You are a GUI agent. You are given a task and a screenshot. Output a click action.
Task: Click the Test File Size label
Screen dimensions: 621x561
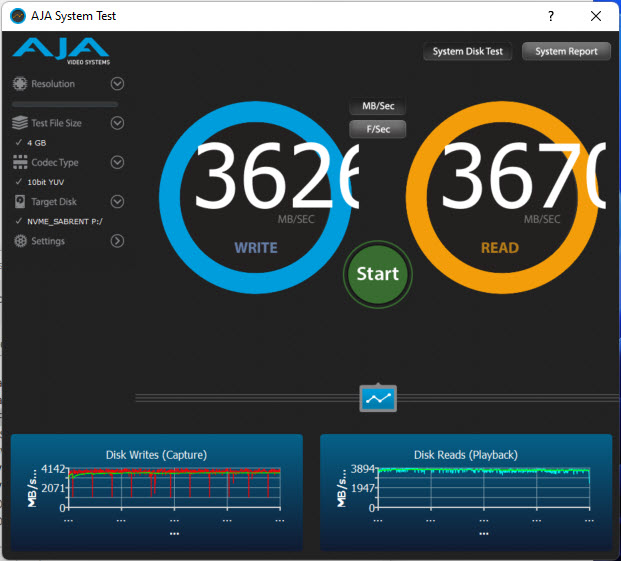click(x=57, y=123)
